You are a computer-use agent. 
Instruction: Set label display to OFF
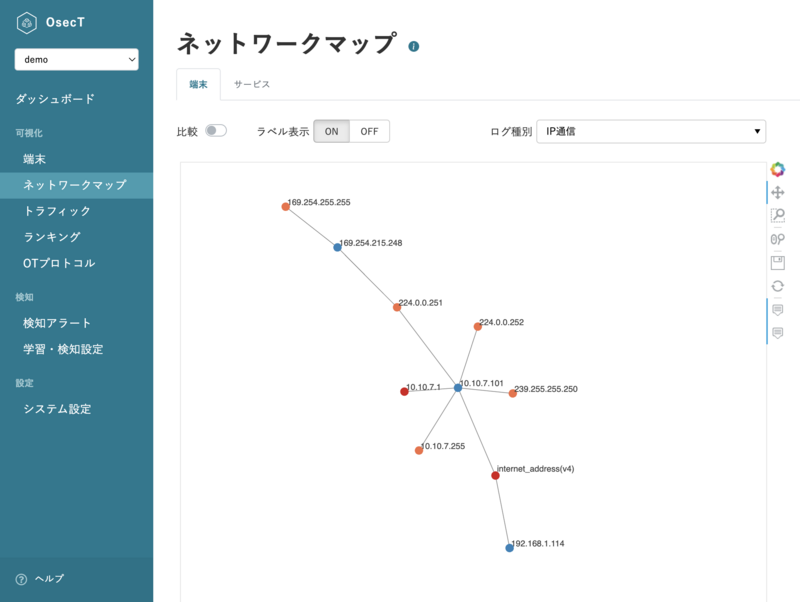[x=369, y=132]
